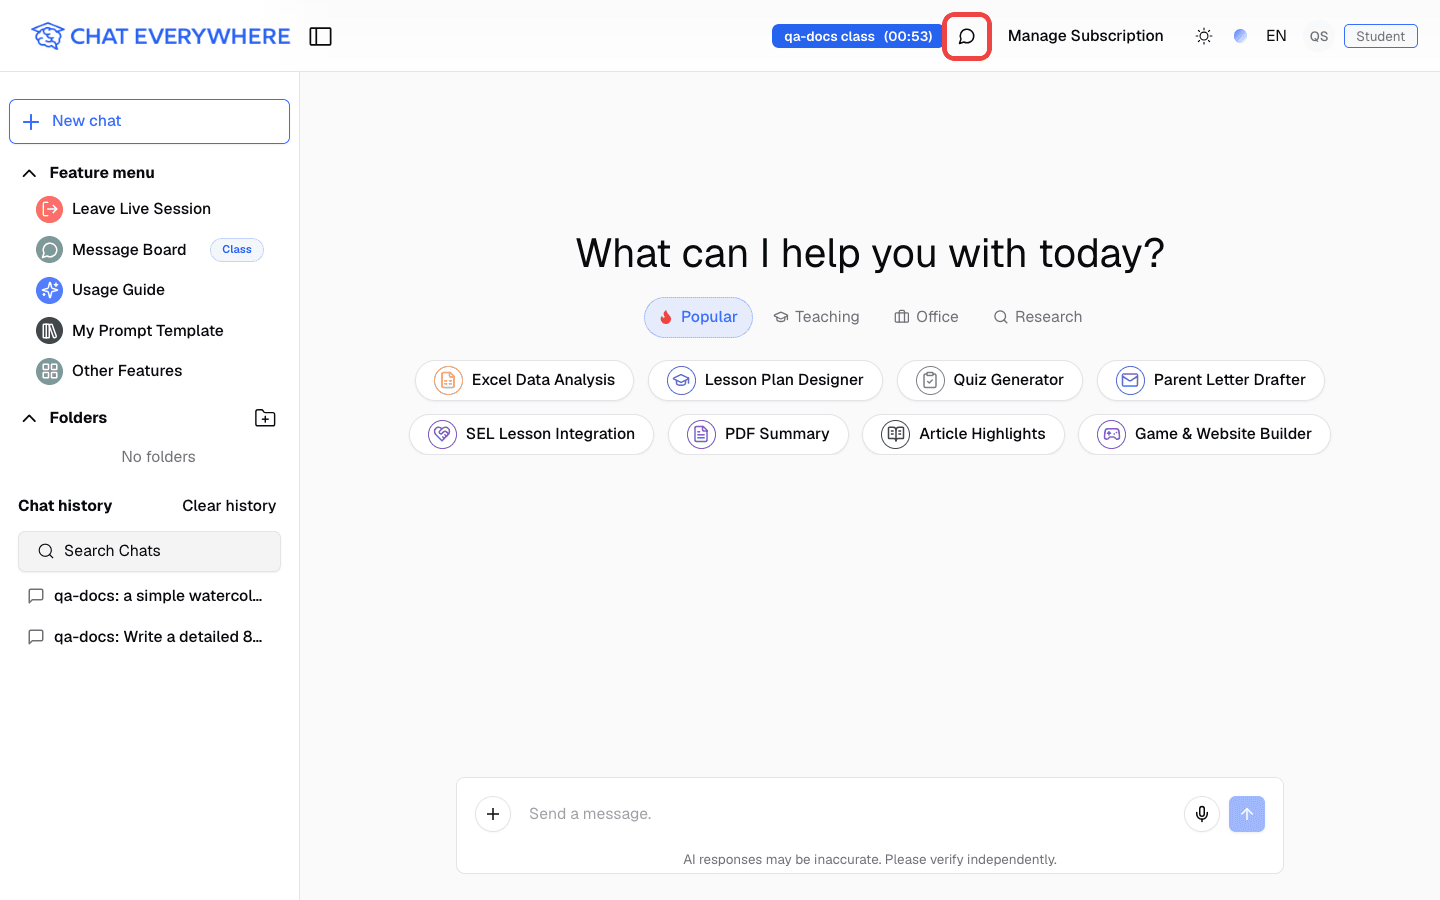Screen dimensions: 1440x900
Task: Collapse the Folders section
Action: (30, 418)
